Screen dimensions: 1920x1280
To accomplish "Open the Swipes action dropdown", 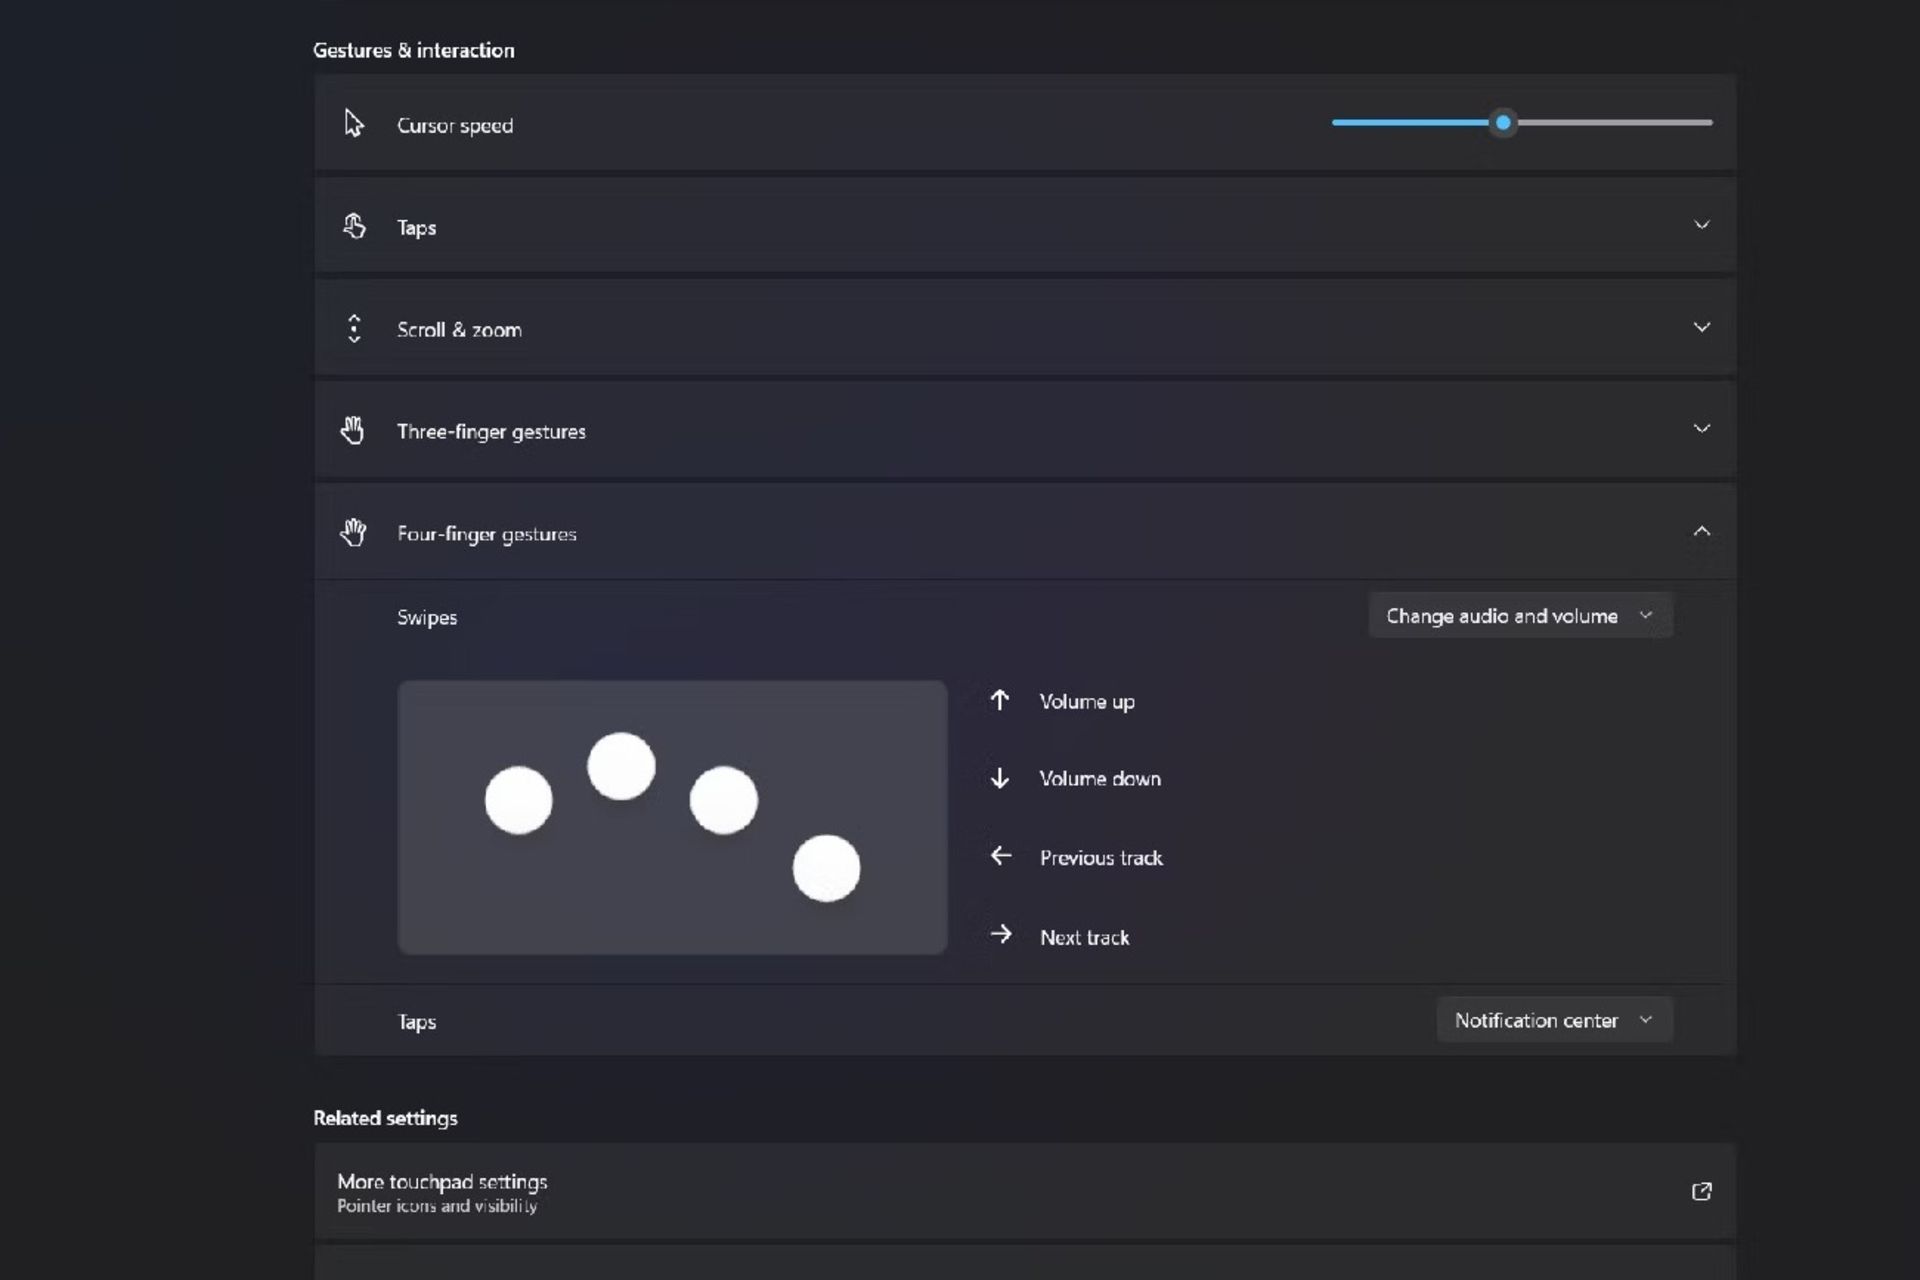I will (1517, 616).
